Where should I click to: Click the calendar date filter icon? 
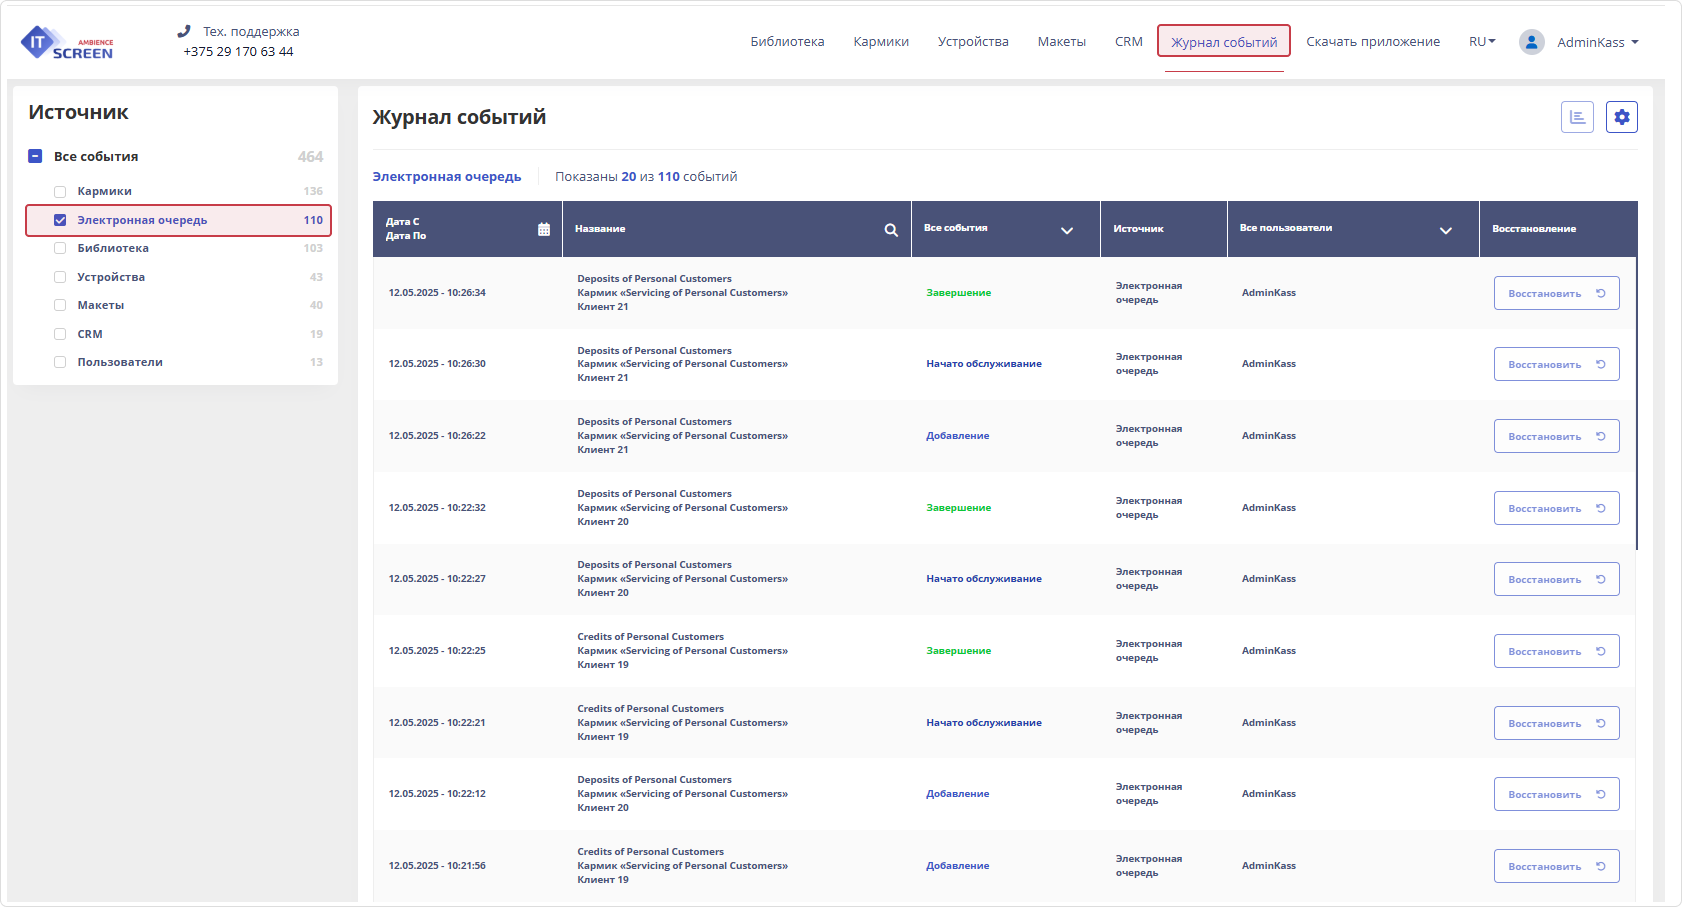click(544, 229)
